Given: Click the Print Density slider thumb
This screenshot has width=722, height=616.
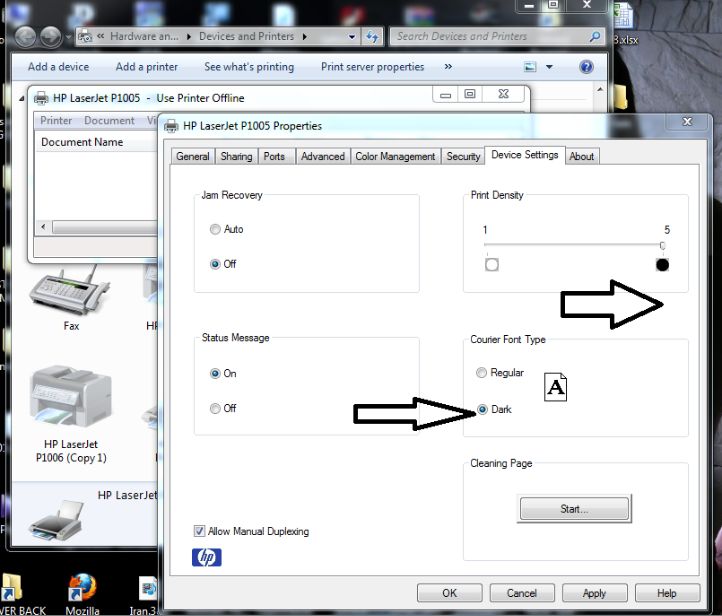Looking at the screenshot, I should [x=662, y=245].
